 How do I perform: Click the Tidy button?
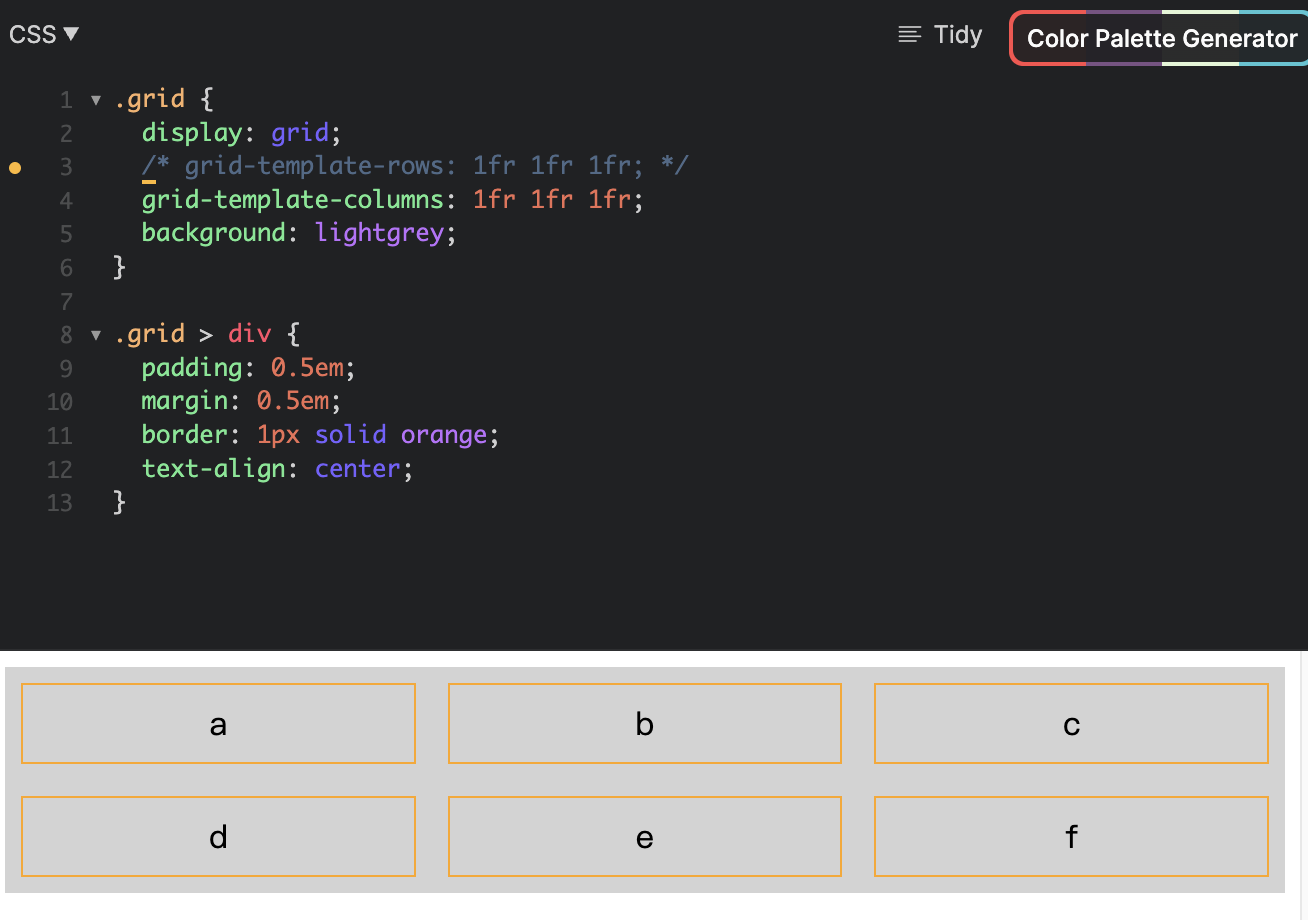tap(940, 35)
